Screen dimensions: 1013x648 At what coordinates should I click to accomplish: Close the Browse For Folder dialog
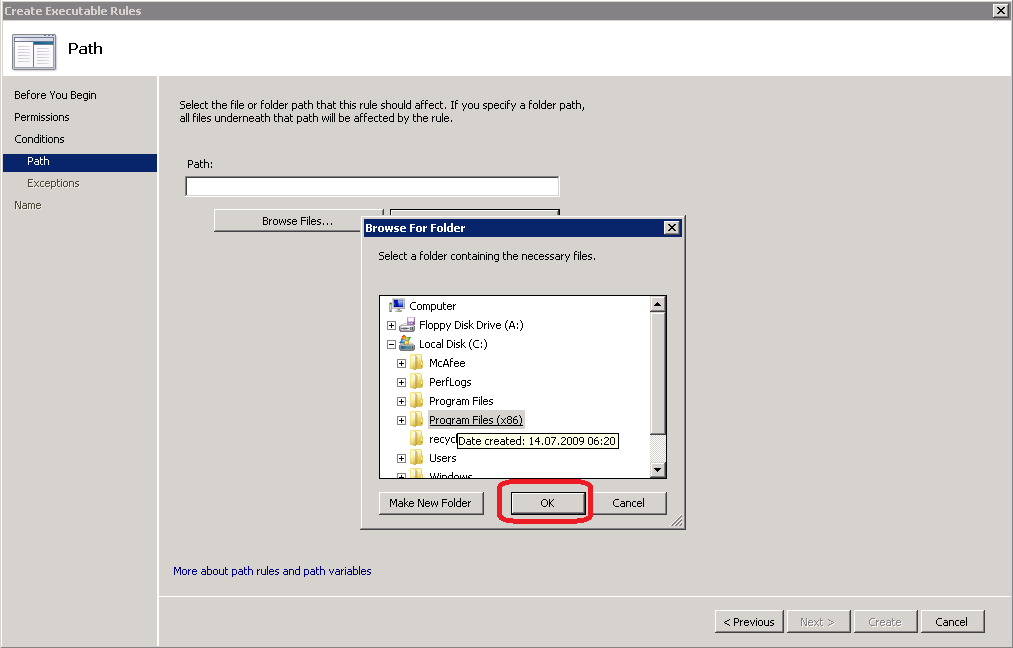coord(672,228)
